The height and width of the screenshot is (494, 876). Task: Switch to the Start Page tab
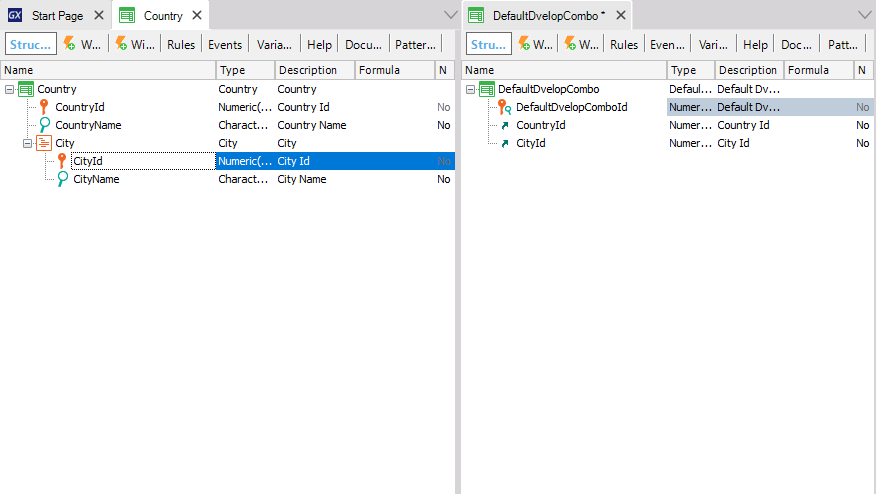pyautogui.click(x=56, y=15)
